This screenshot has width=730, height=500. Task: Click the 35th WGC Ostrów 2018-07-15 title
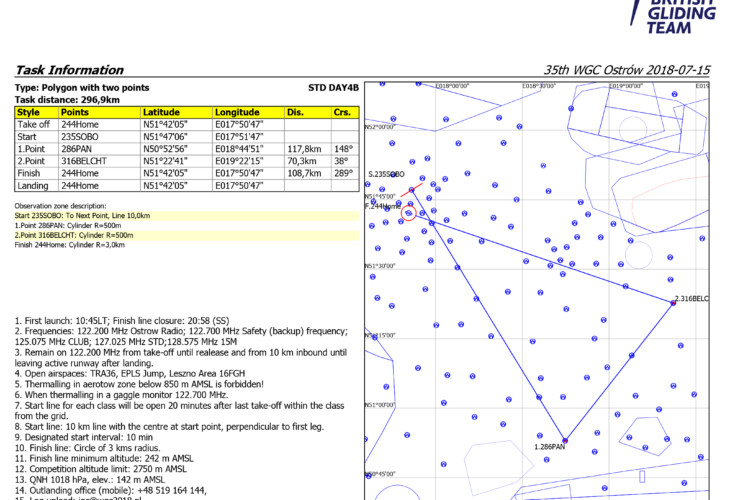[626, 71]
